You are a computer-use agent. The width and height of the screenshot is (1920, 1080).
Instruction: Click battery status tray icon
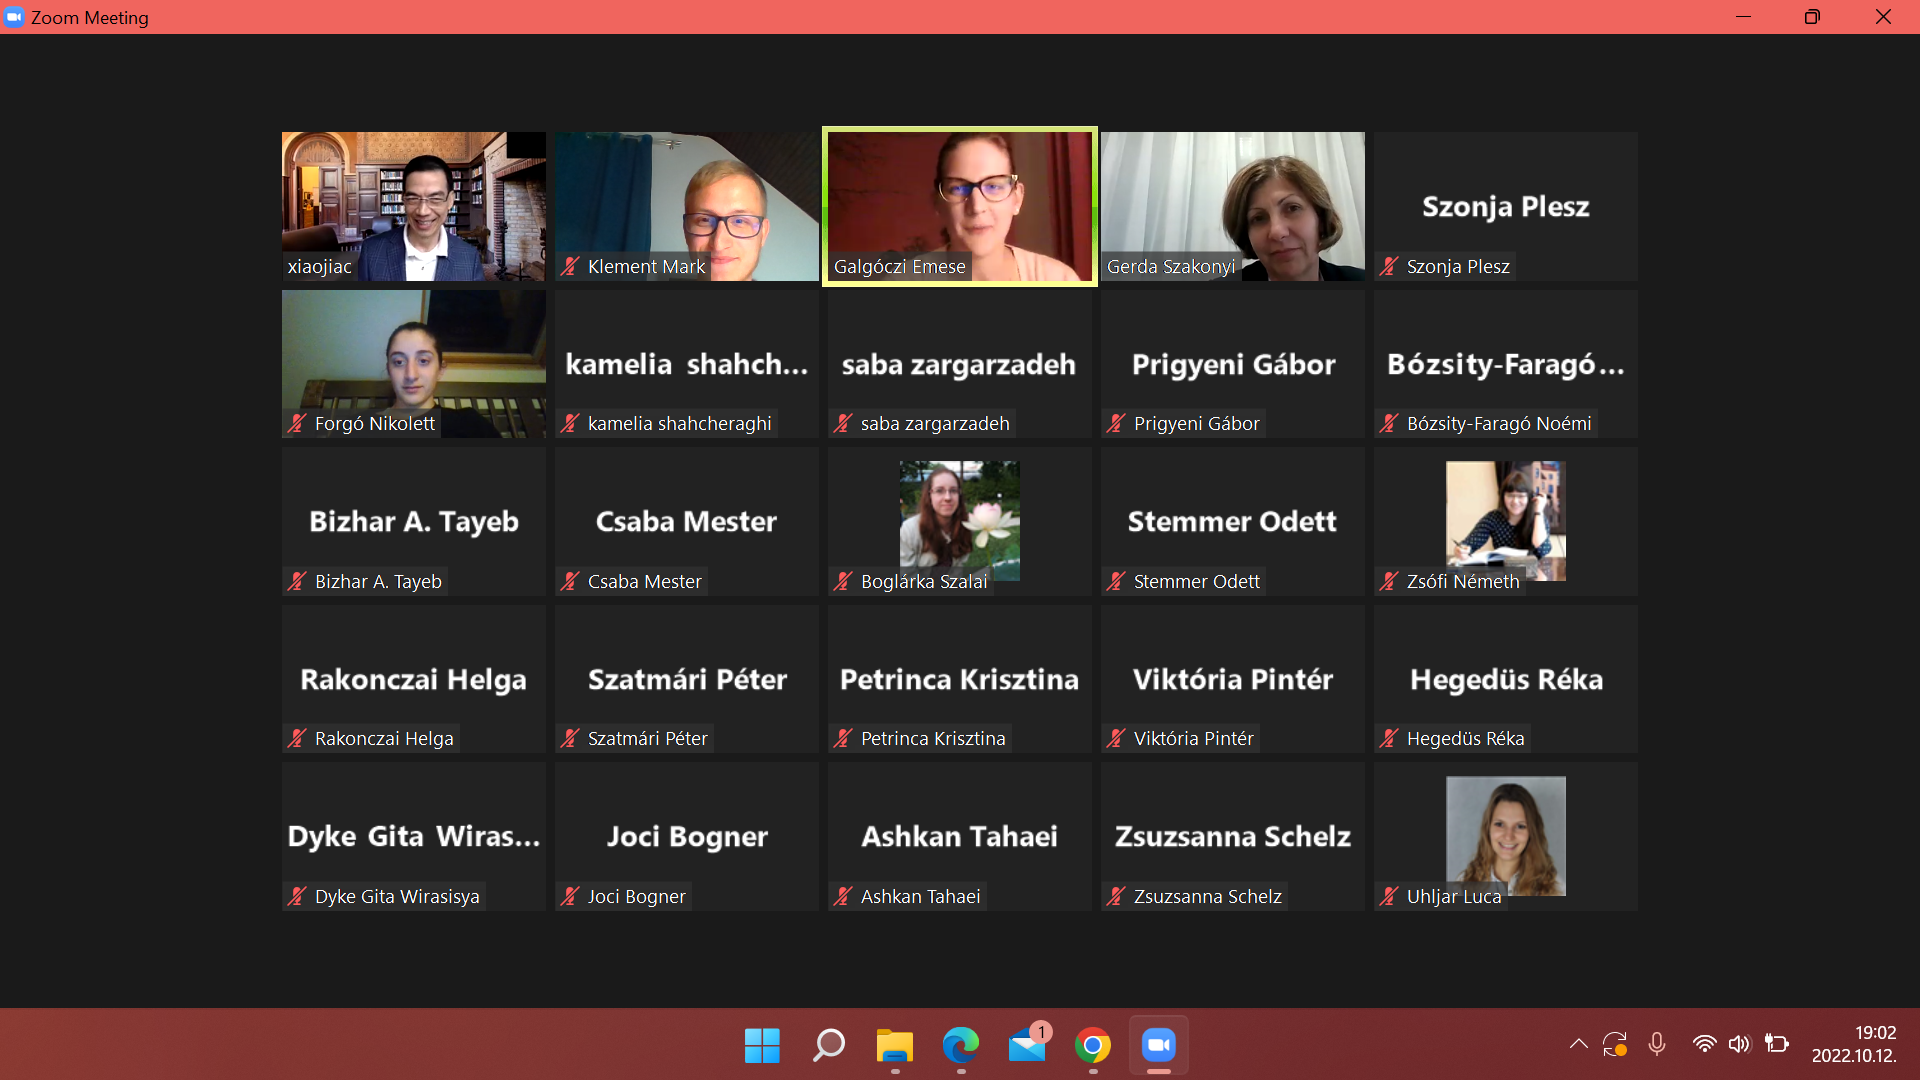[1777, 1044]
